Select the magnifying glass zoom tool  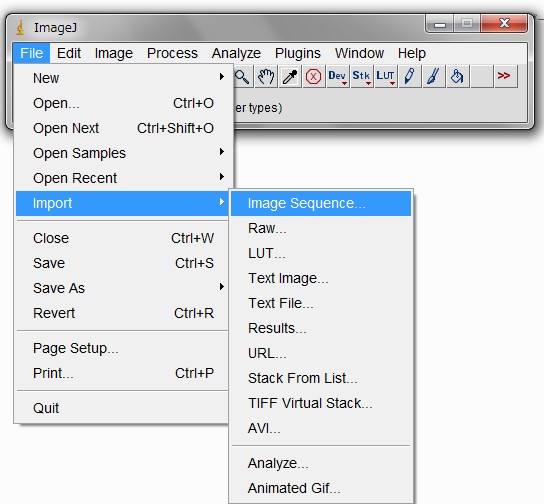[242, 76]
